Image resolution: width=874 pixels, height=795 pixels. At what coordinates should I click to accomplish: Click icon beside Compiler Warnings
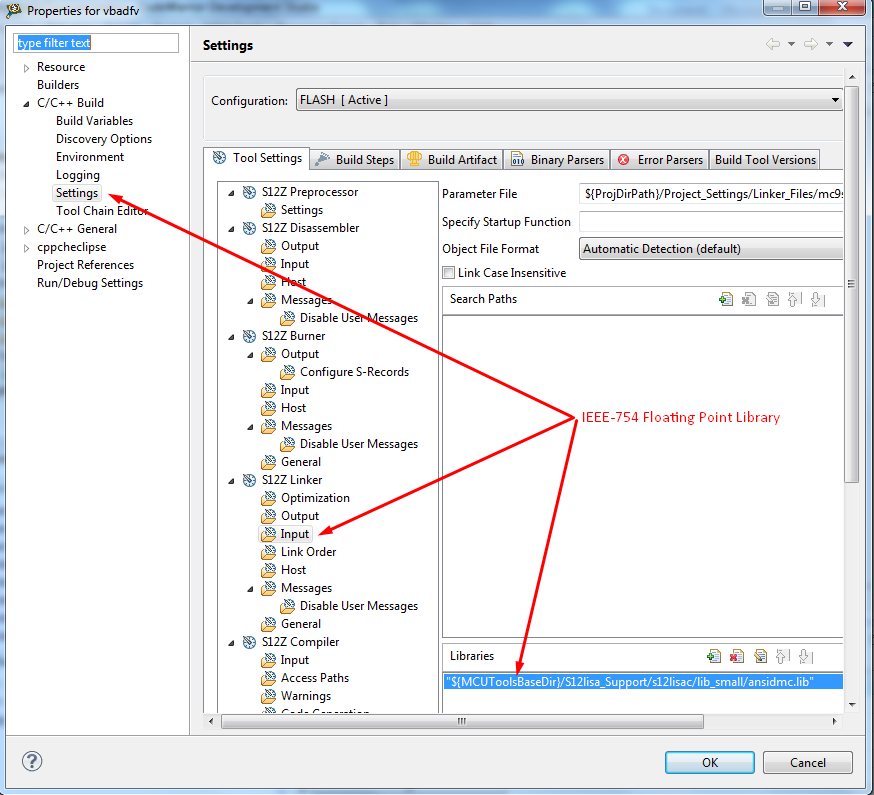(x=269, y=696)
